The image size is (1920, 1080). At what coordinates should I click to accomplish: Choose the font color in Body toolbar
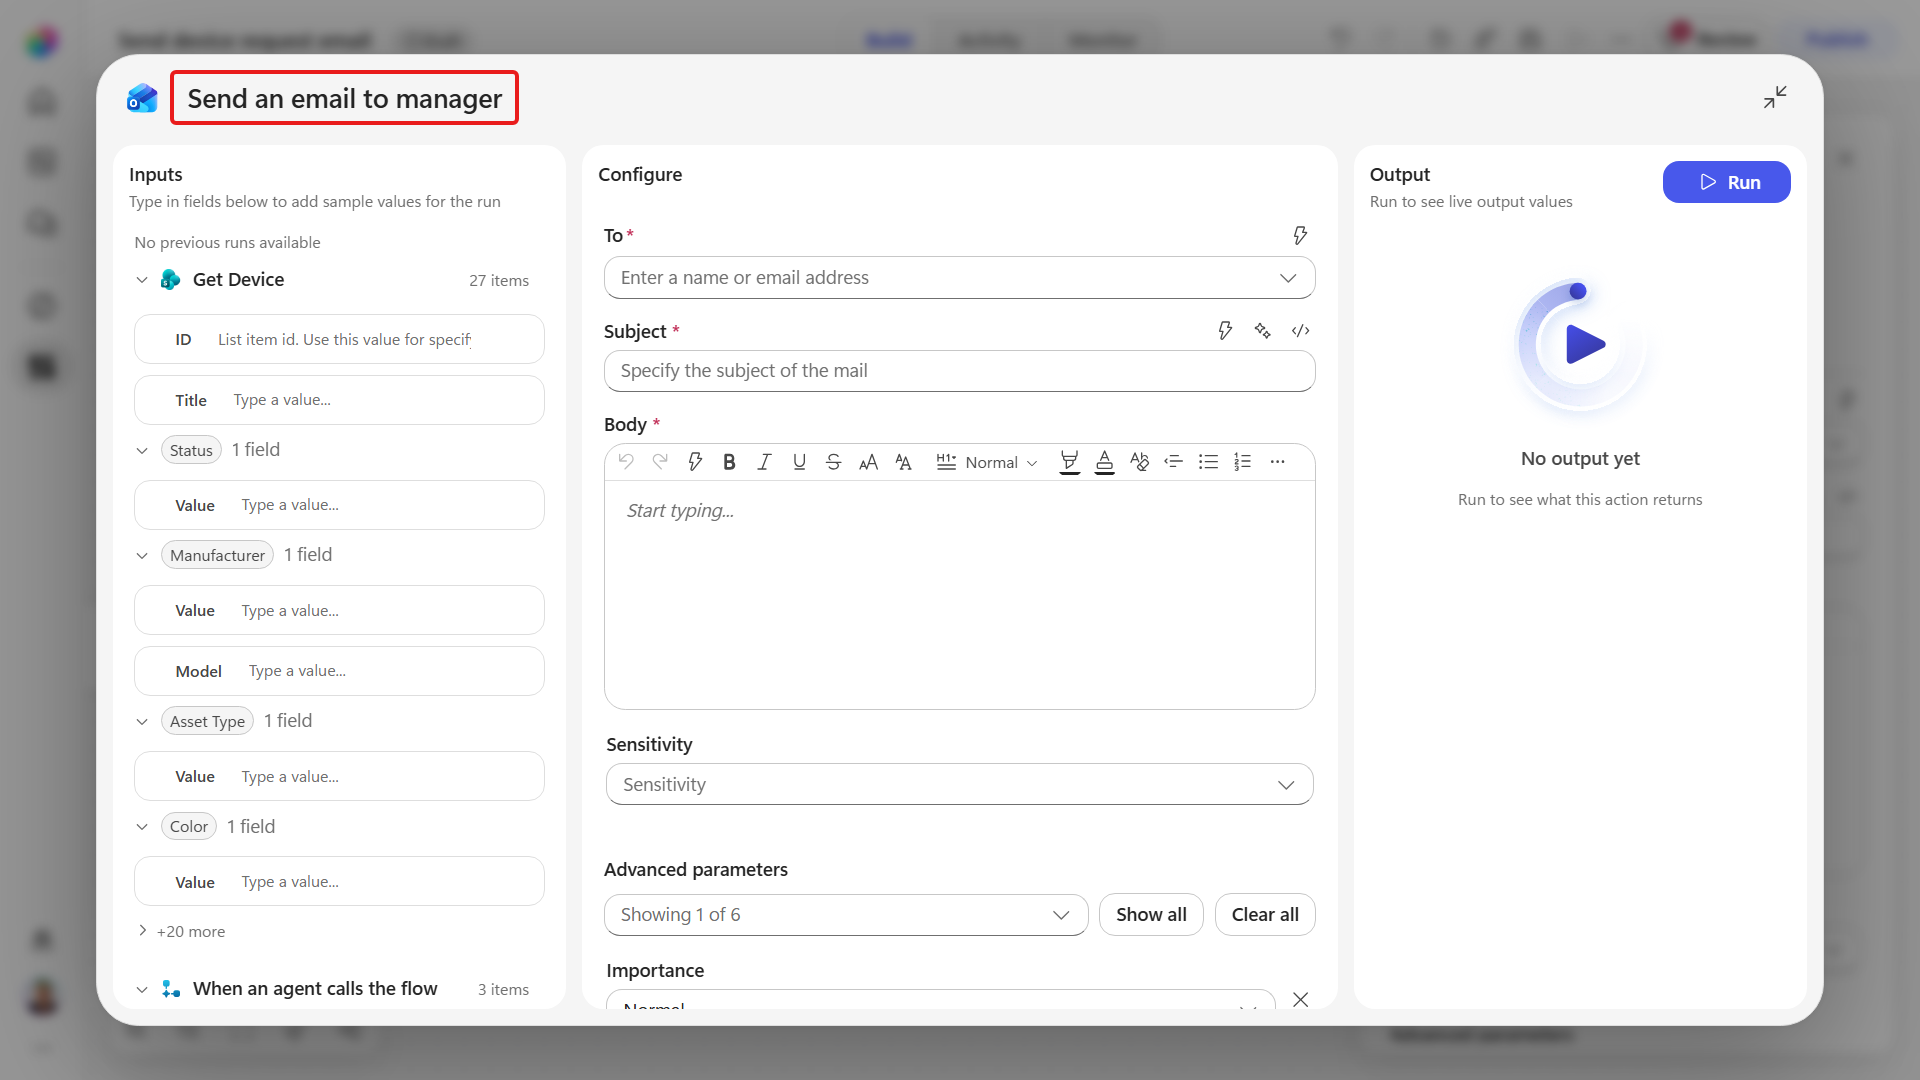pos(1104,462)
